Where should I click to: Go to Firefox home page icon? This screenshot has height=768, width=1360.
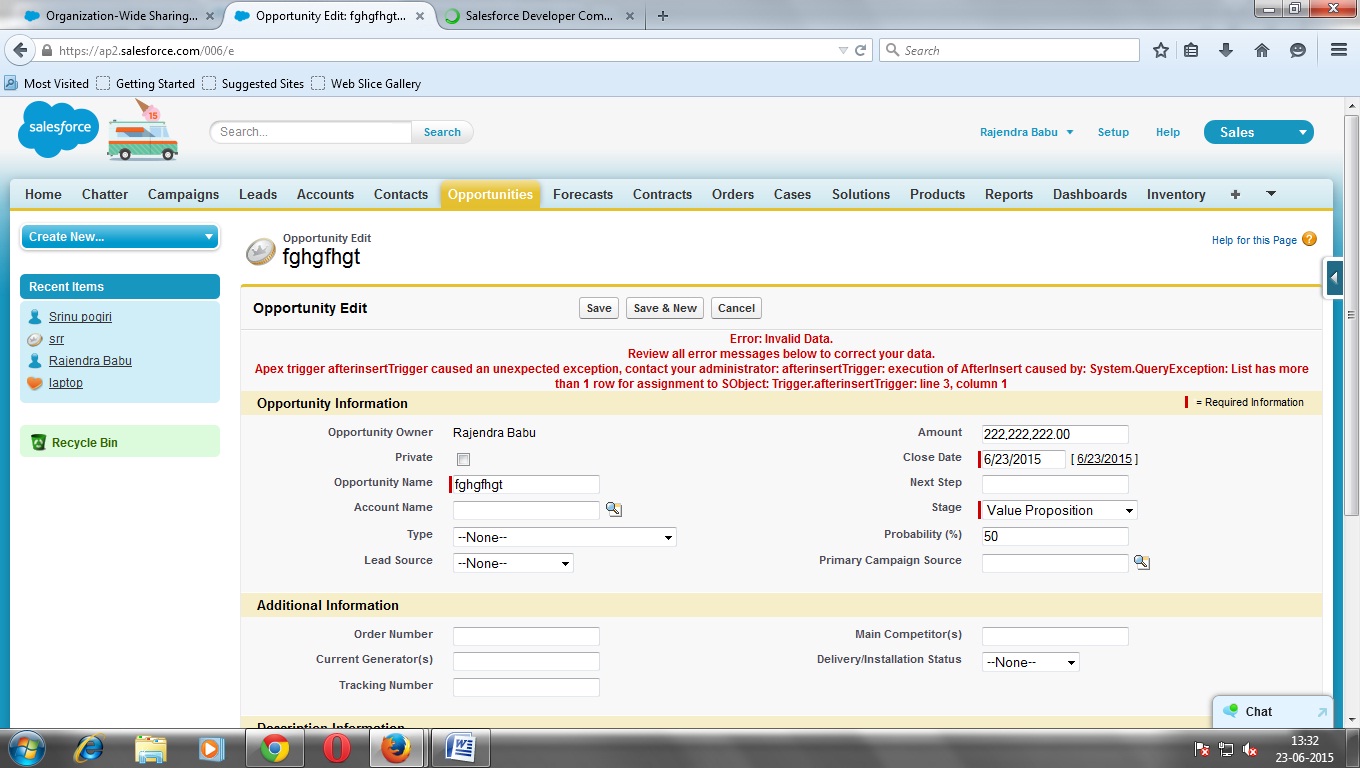click(1261, 50)
